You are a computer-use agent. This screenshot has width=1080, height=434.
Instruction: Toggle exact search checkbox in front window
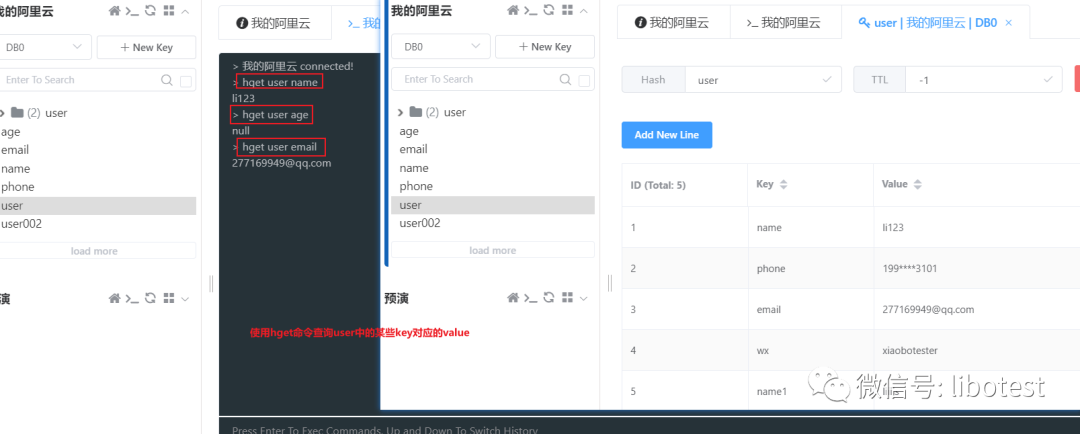584,81
